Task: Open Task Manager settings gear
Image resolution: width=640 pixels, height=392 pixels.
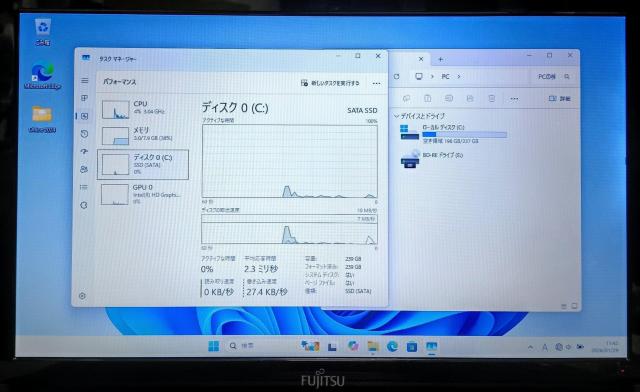Action: [x=82, y=296]
